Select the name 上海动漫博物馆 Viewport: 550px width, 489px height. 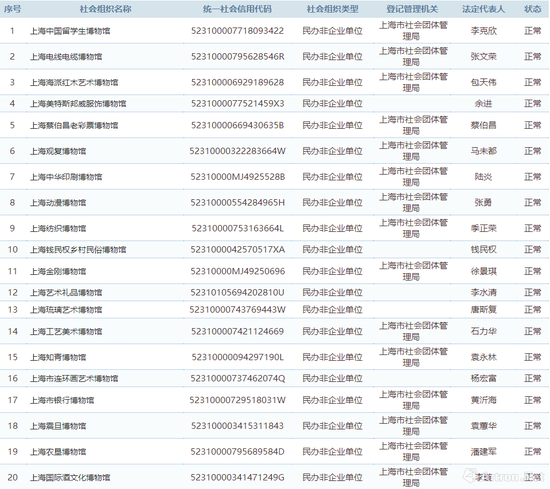(x=58, y=202)
